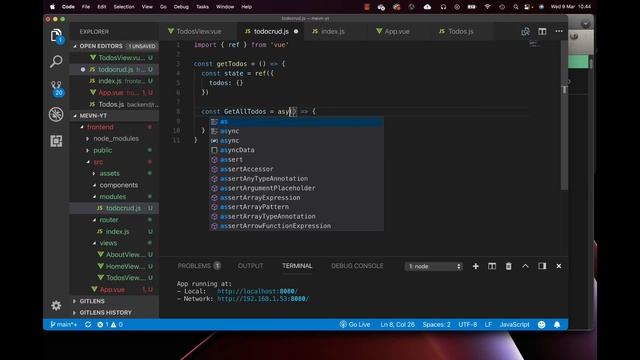Collapse the frontend folder
The height and width of the screenshot is (360, 640).
[x=114, y=127]
